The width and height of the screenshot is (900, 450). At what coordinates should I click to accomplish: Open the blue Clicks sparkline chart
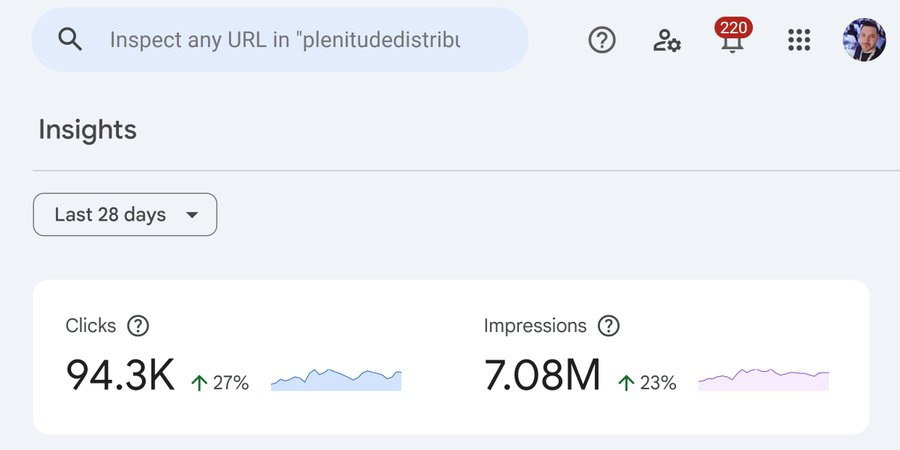(336, 379)
